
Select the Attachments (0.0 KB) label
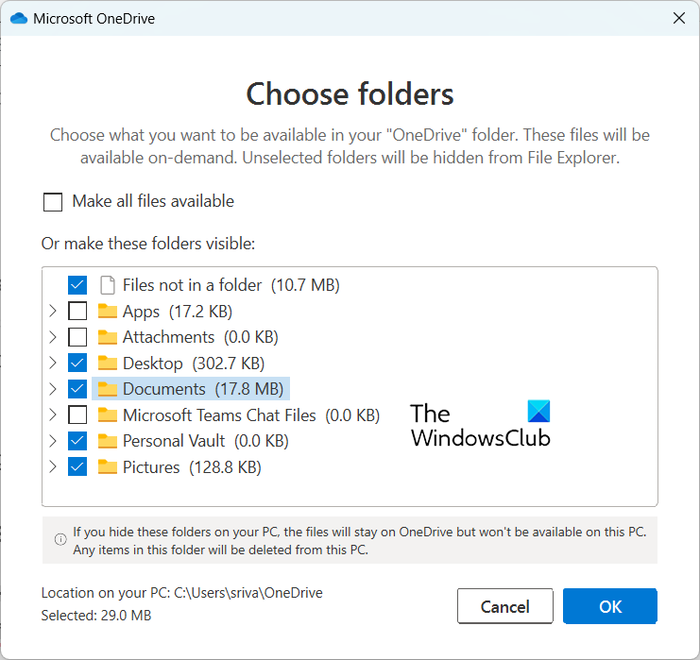(x=200, y=337)
